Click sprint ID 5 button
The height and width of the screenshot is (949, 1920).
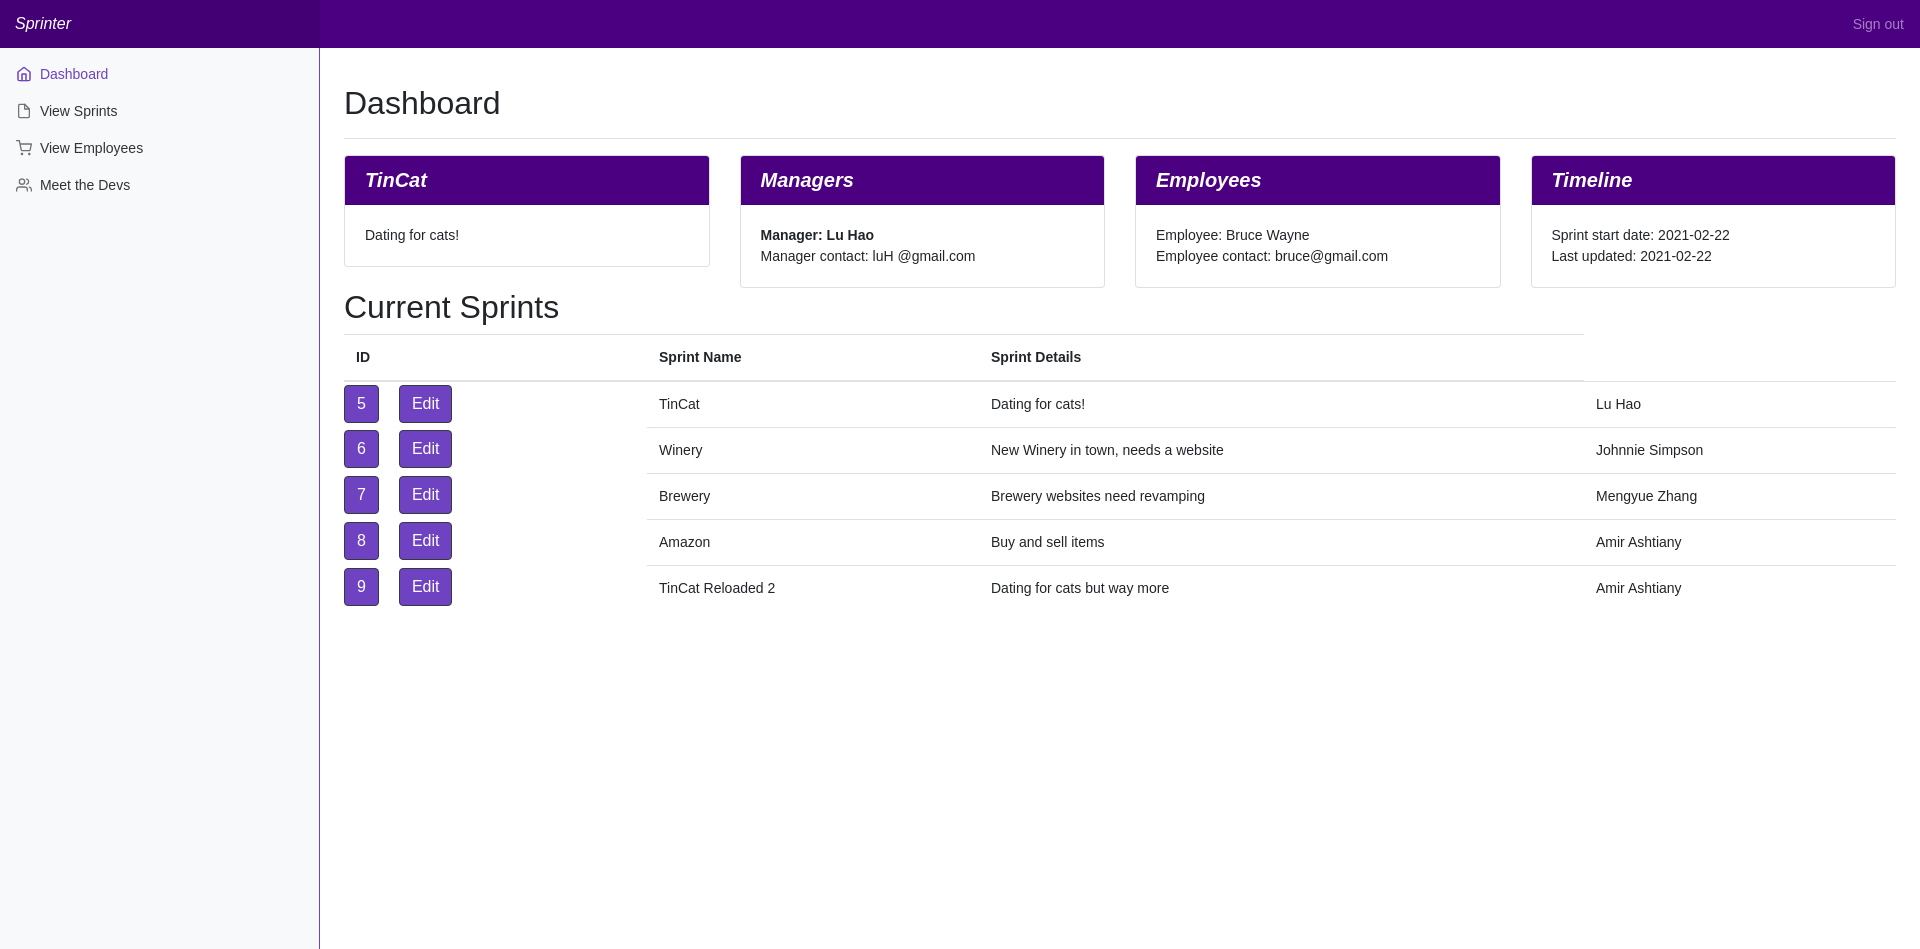tap(361, 404)
